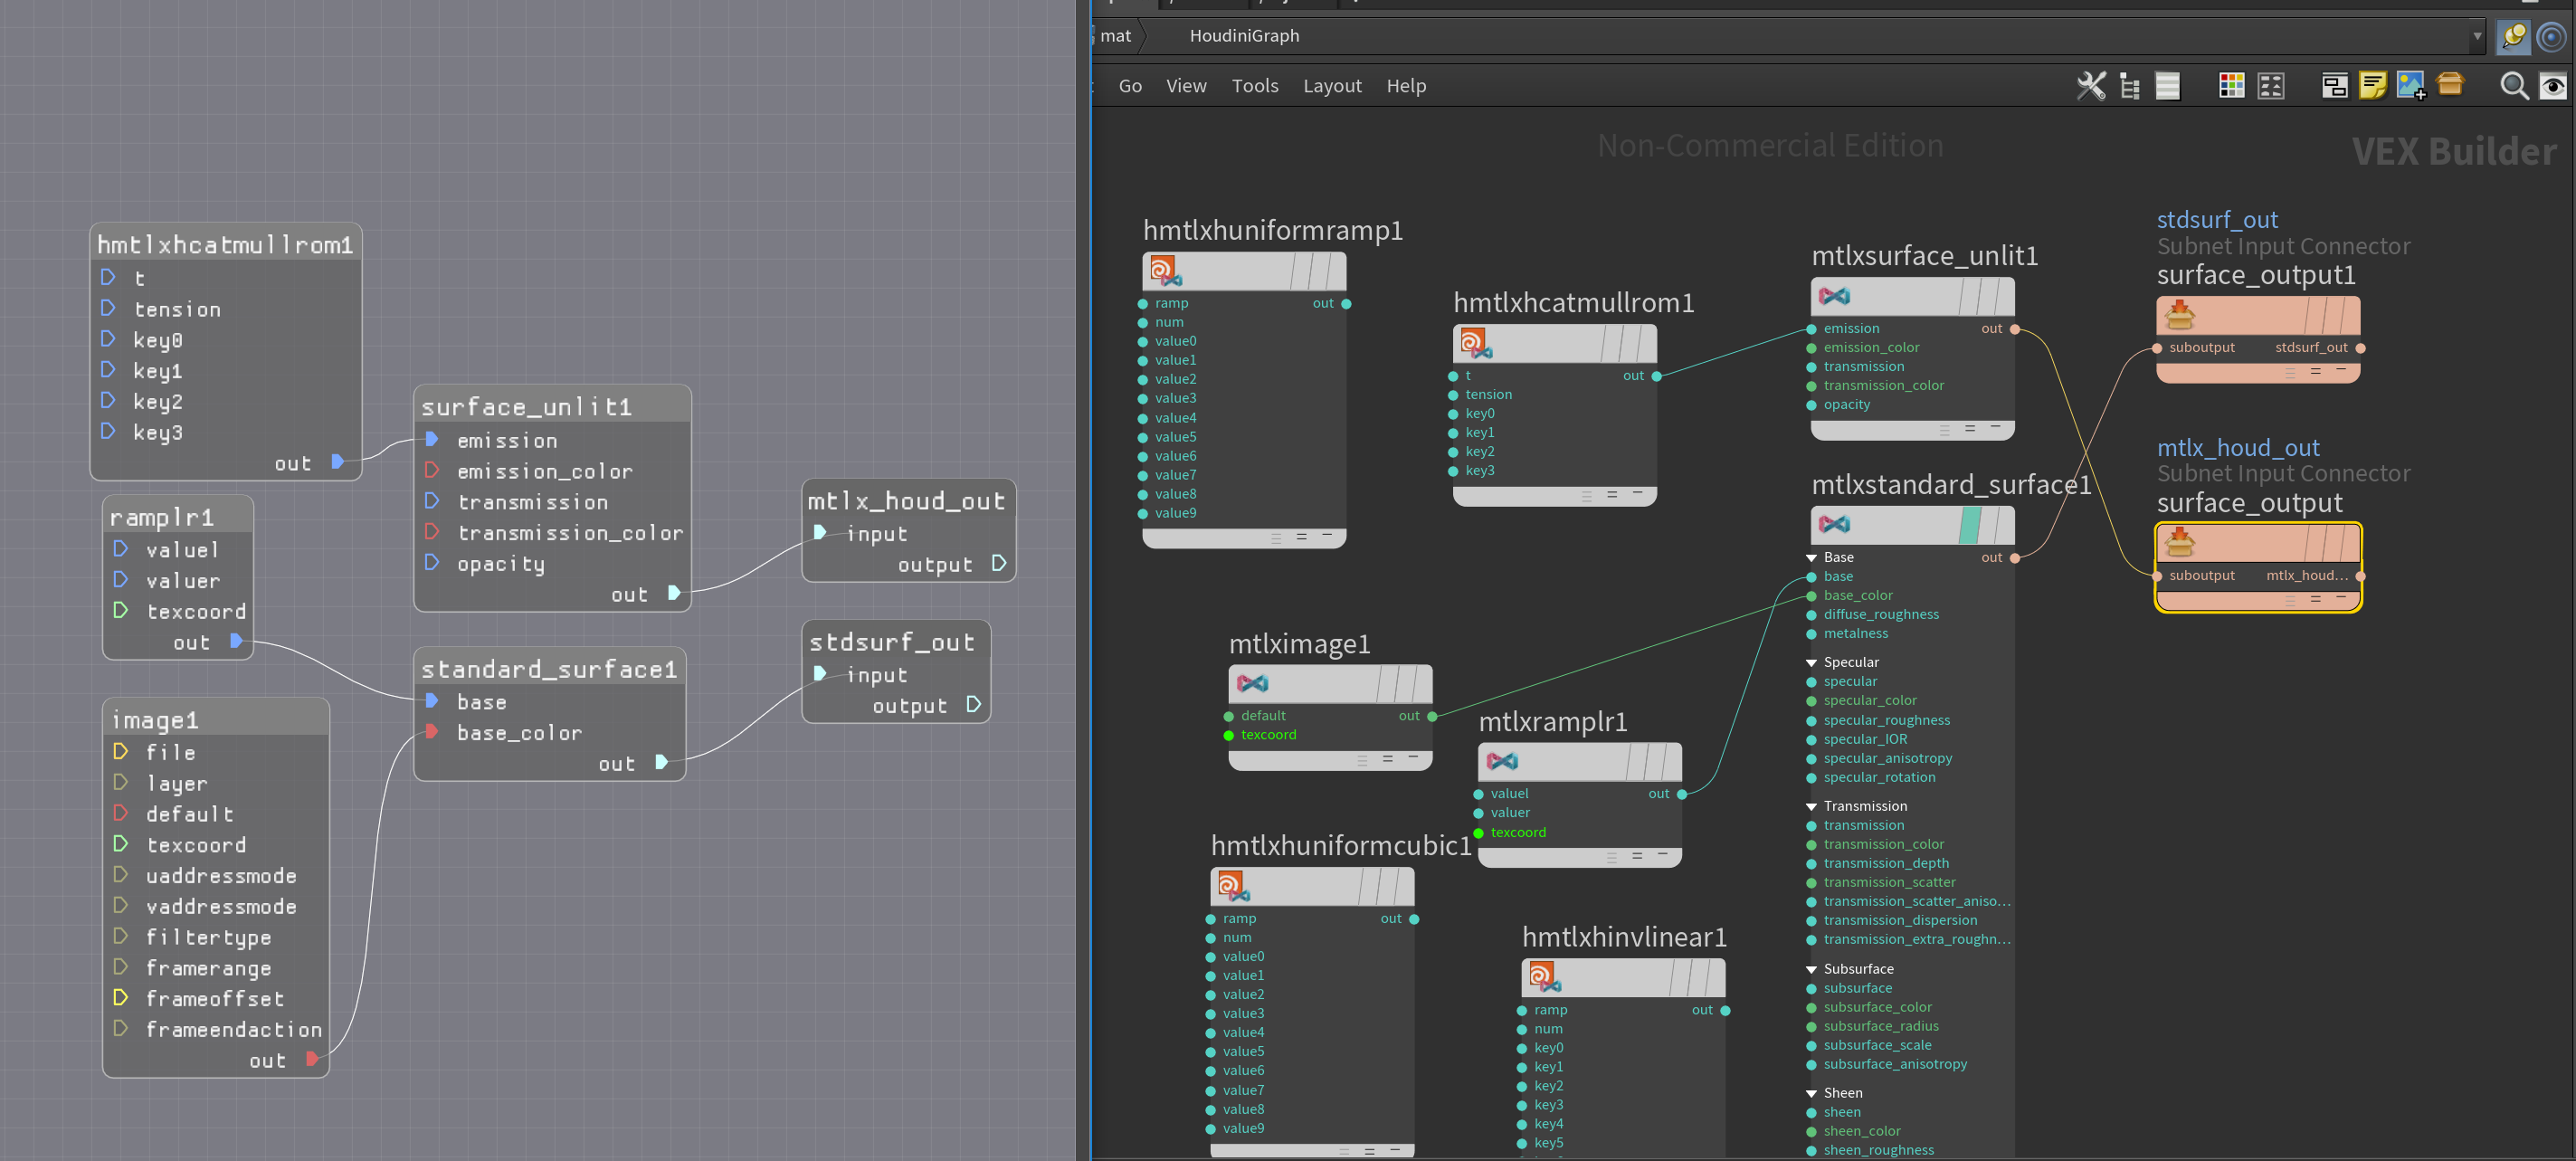2576x1161 pixels.
Task: Collapse hmtlxhuniformramp1 node footer minus
Action: coord(1327,535)
